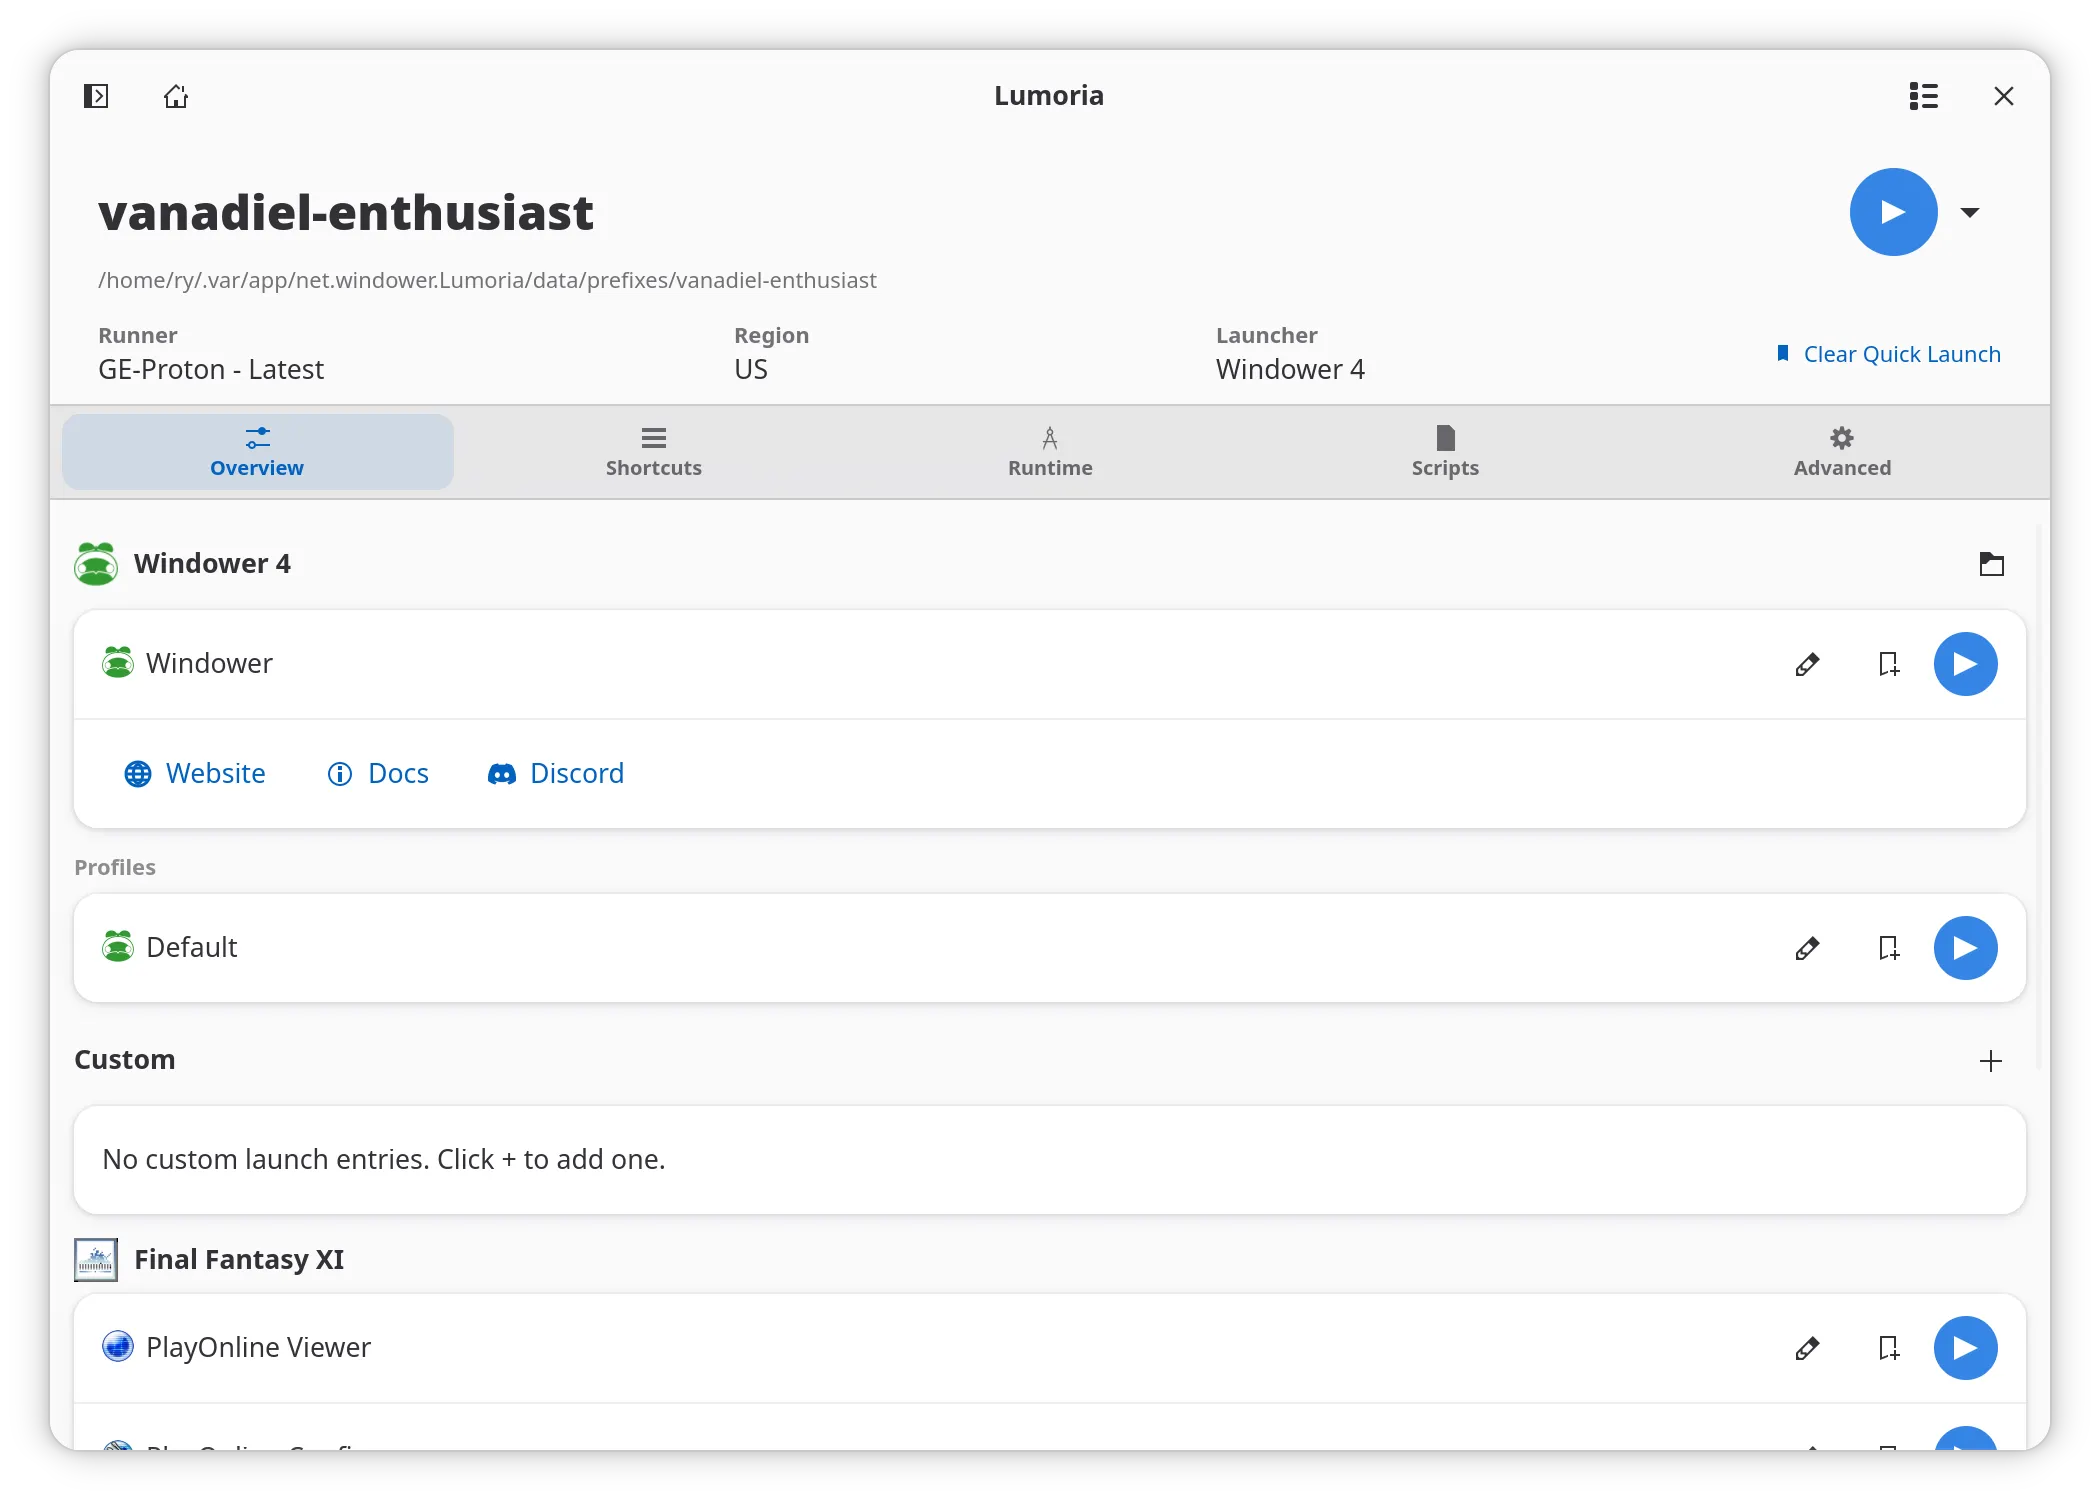Switch to the Scripts tab
This screenshot has height=1500, width=2100.
tap(1445, 452)
